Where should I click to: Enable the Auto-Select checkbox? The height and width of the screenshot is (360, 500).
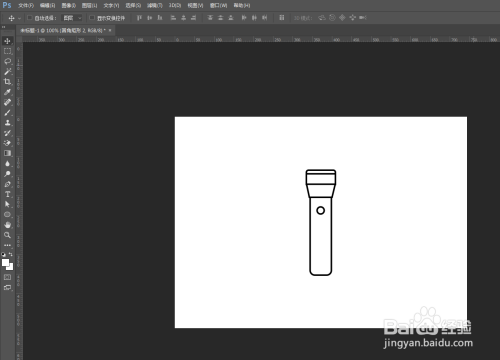30,18
